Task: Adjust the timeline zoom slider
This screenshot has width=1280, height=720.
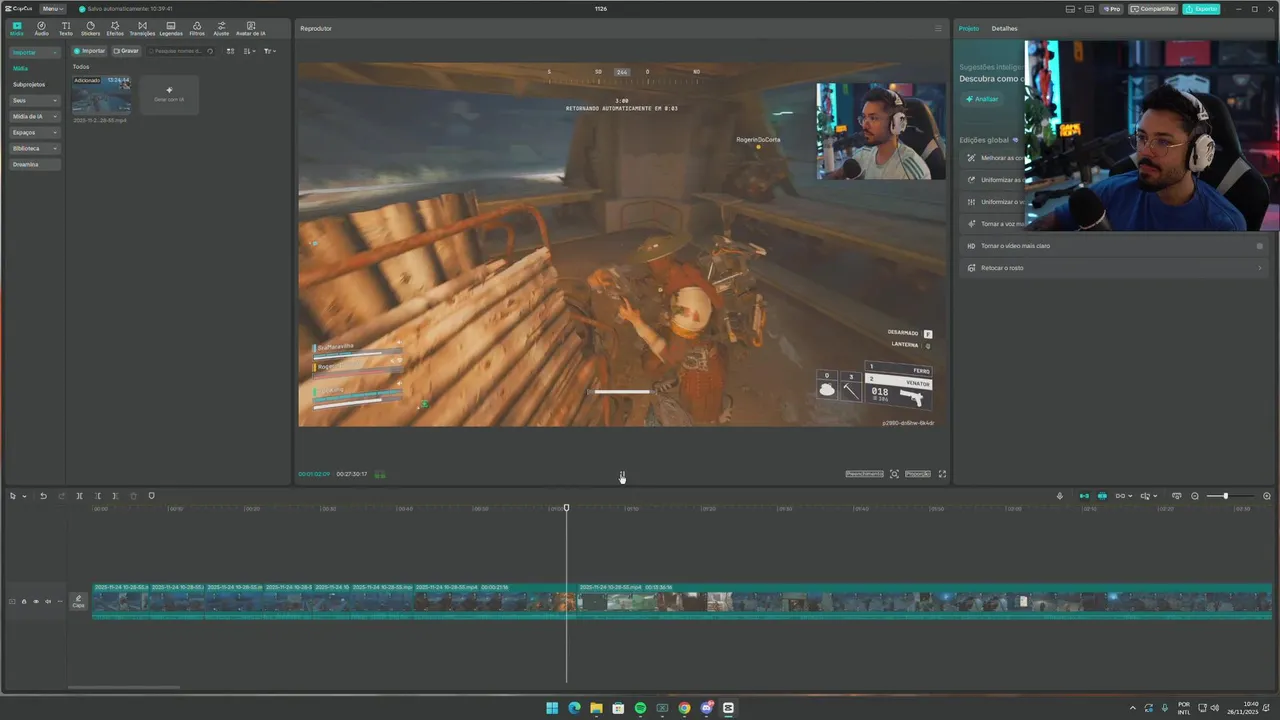Action: click(1225, 496)
